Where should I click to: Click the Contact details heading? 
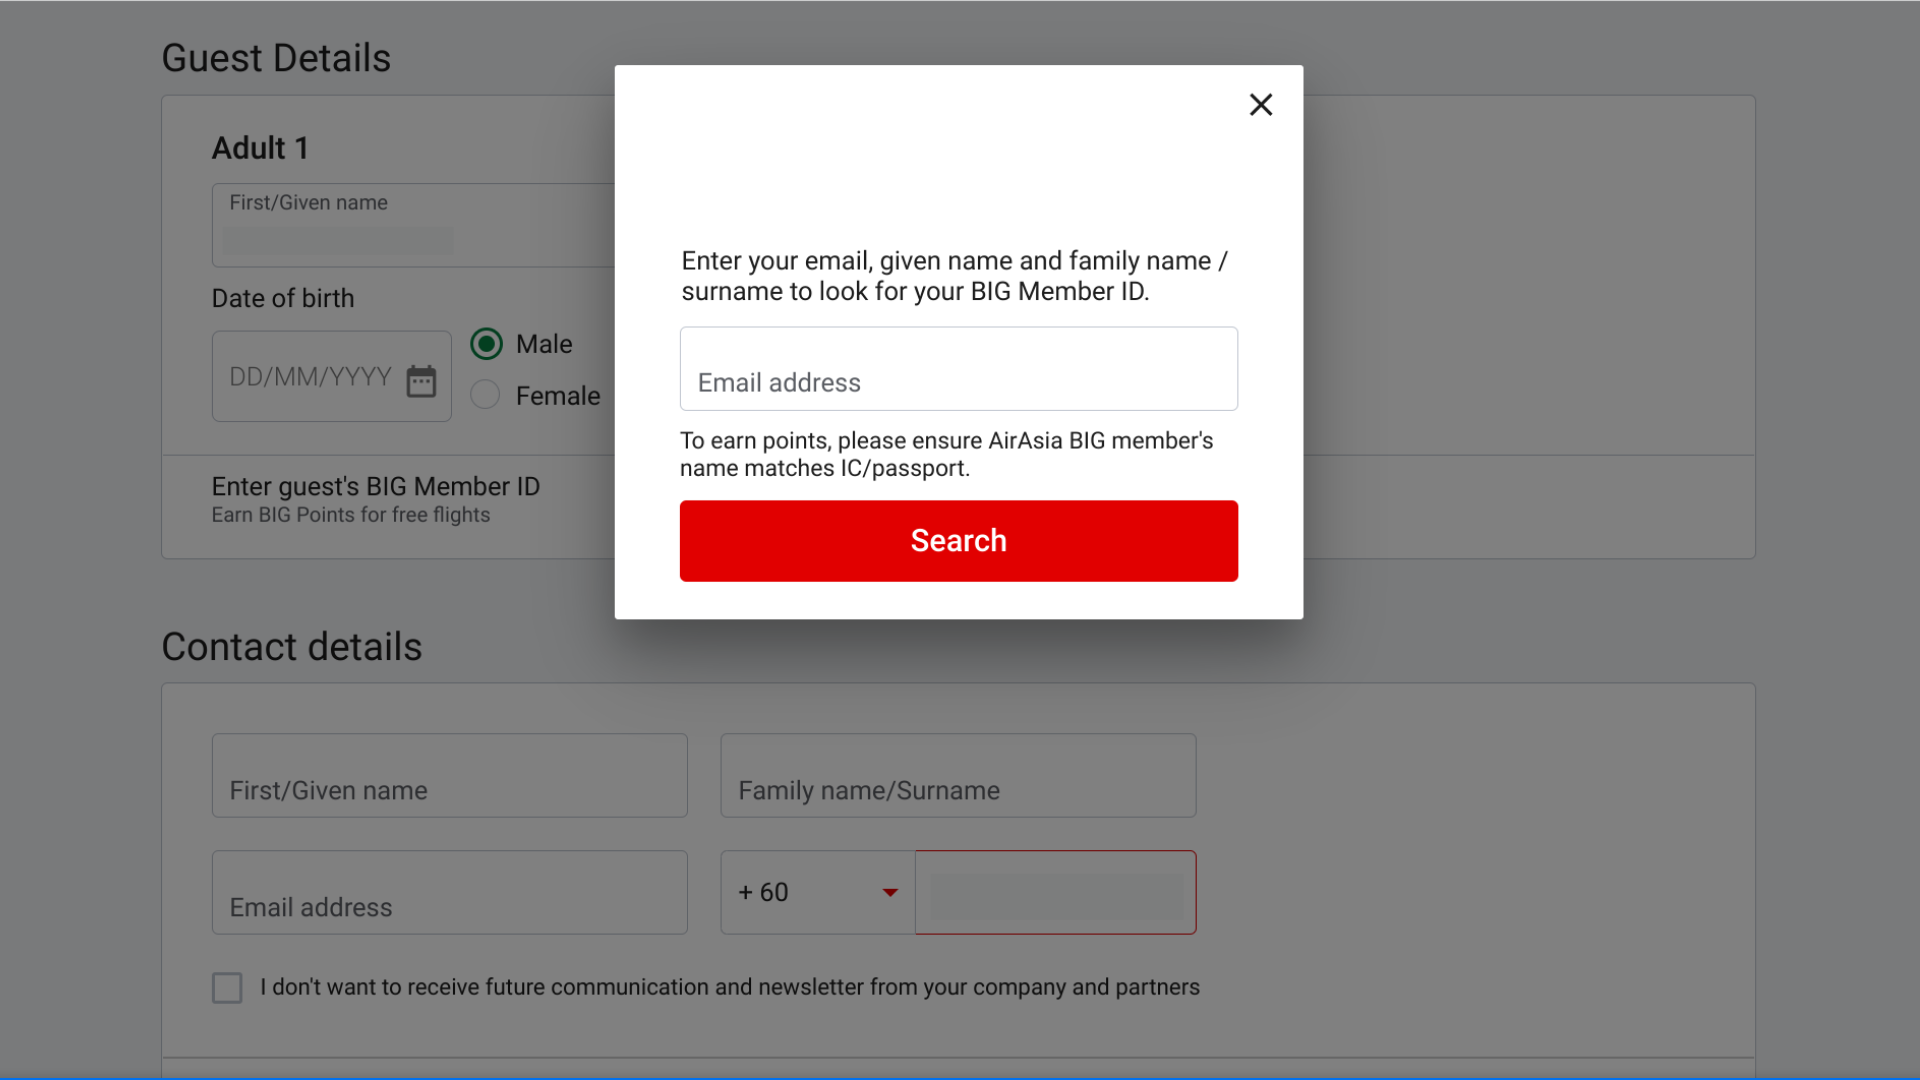(x=291, y=647)
